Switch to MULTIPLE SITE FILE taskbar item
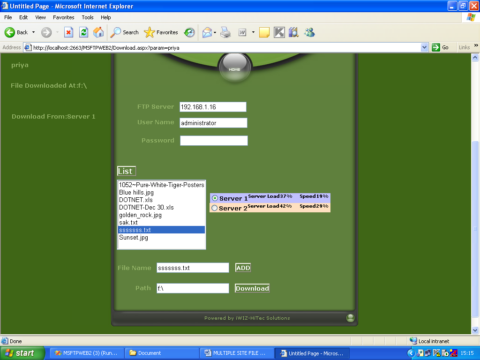The width and height of the screenshot is (480, 360). pyautogui.click(x=237, y=353)
